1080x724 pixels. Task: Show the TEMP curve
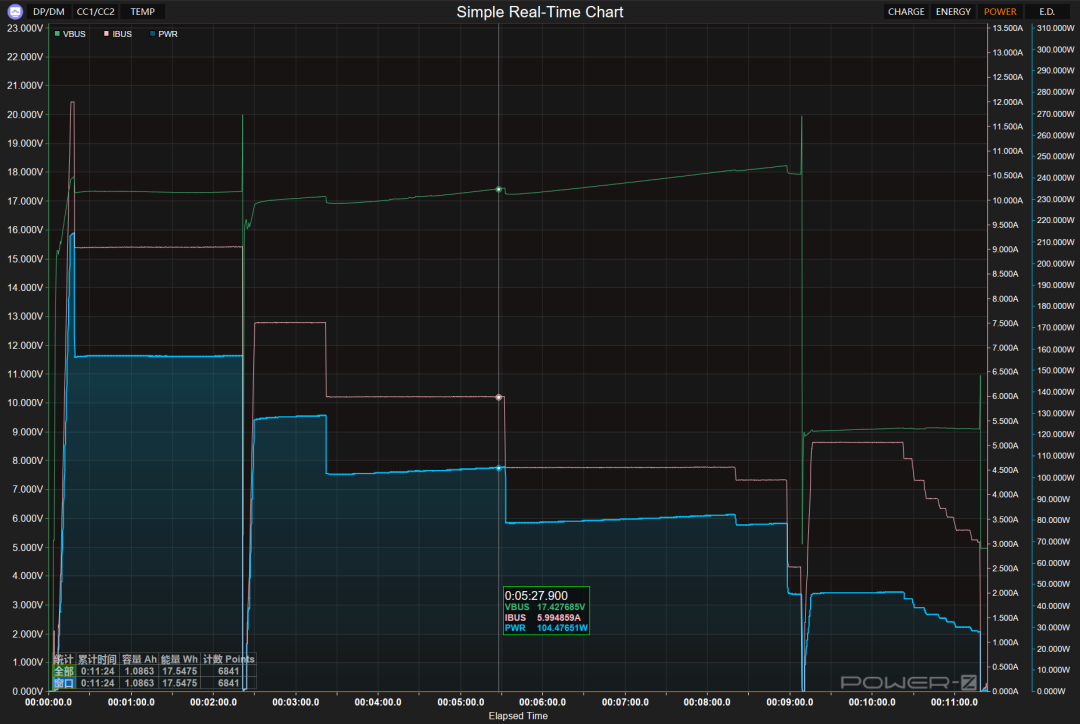143,12
